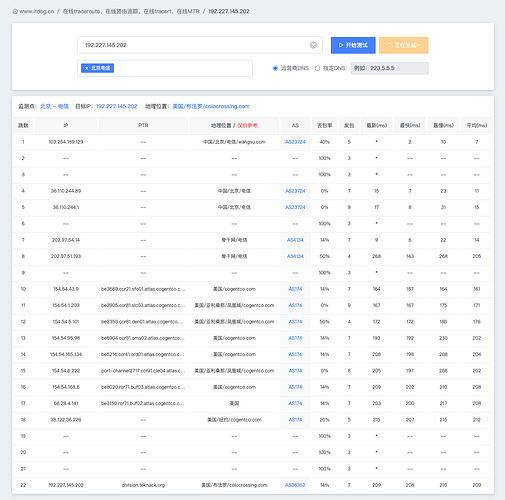Image resolution: width=505 pixels, height=500 pixels.
Task: Open the 在线traceroute breadcrumb link
Action: 131,11
